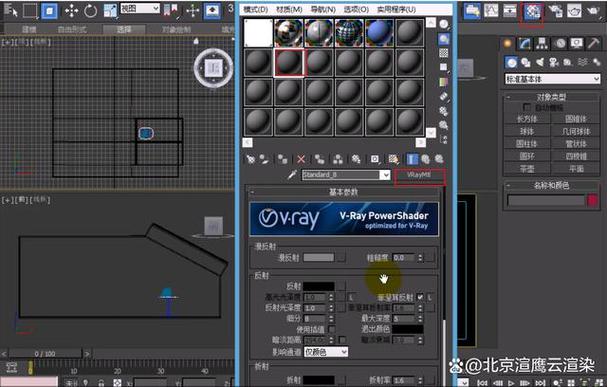Select the red-outlined active material slot
The width and height of the screenshot is (607, 387).
click(289, 62)
